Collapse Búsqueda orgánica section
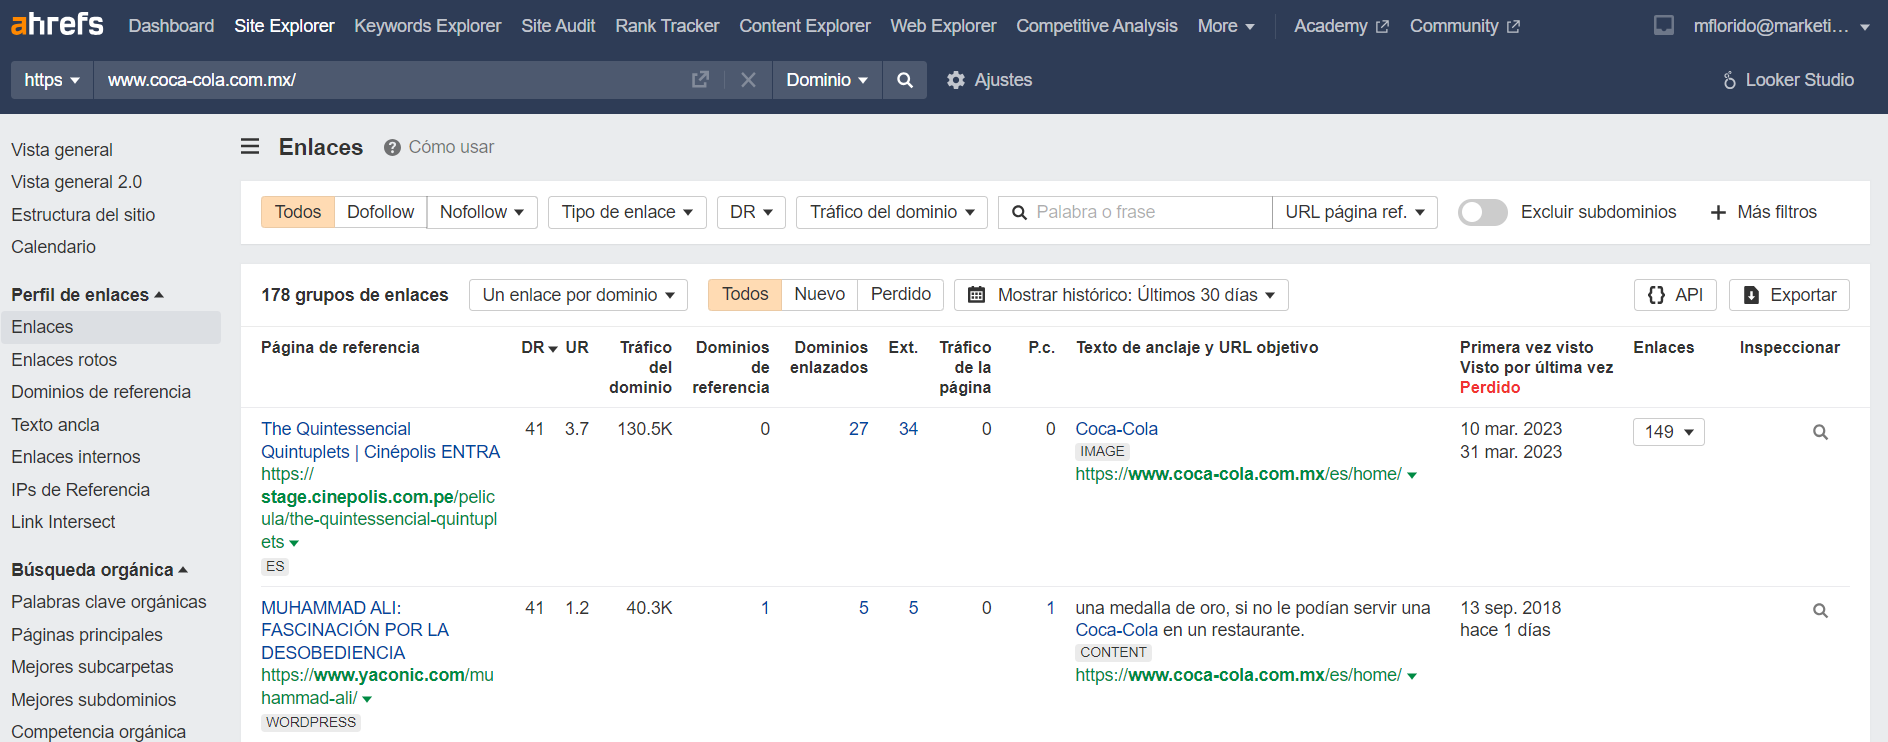The height and width of the screenshot is (742, 1888). (99, 570)
